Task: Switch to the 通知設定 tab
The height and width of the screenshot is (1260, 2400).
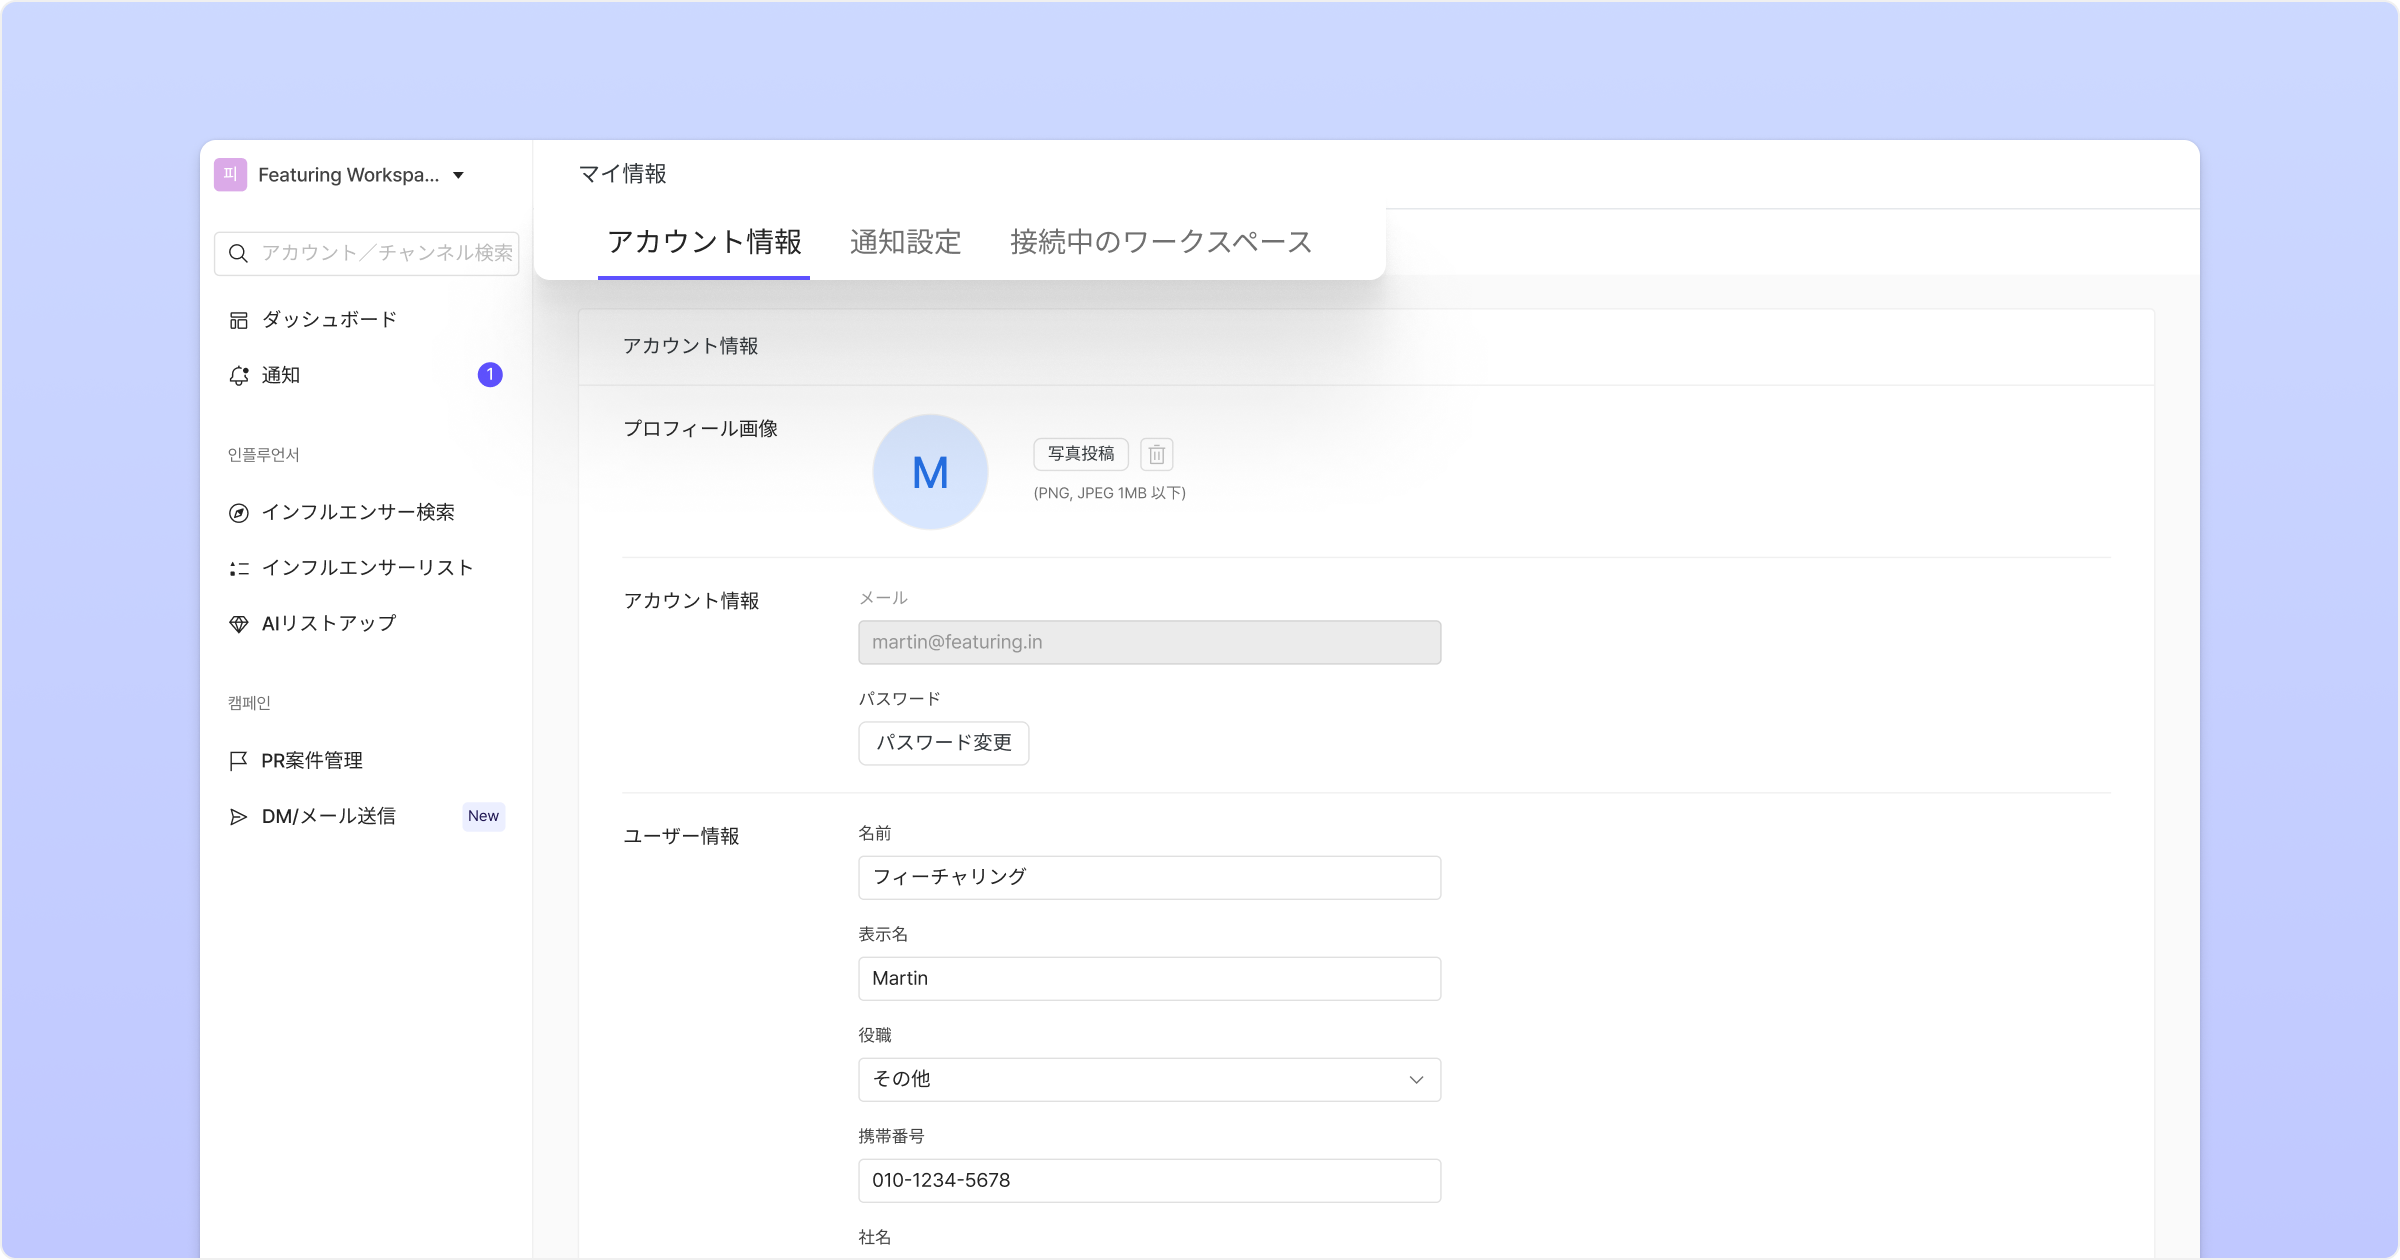Action: [905, 242]
